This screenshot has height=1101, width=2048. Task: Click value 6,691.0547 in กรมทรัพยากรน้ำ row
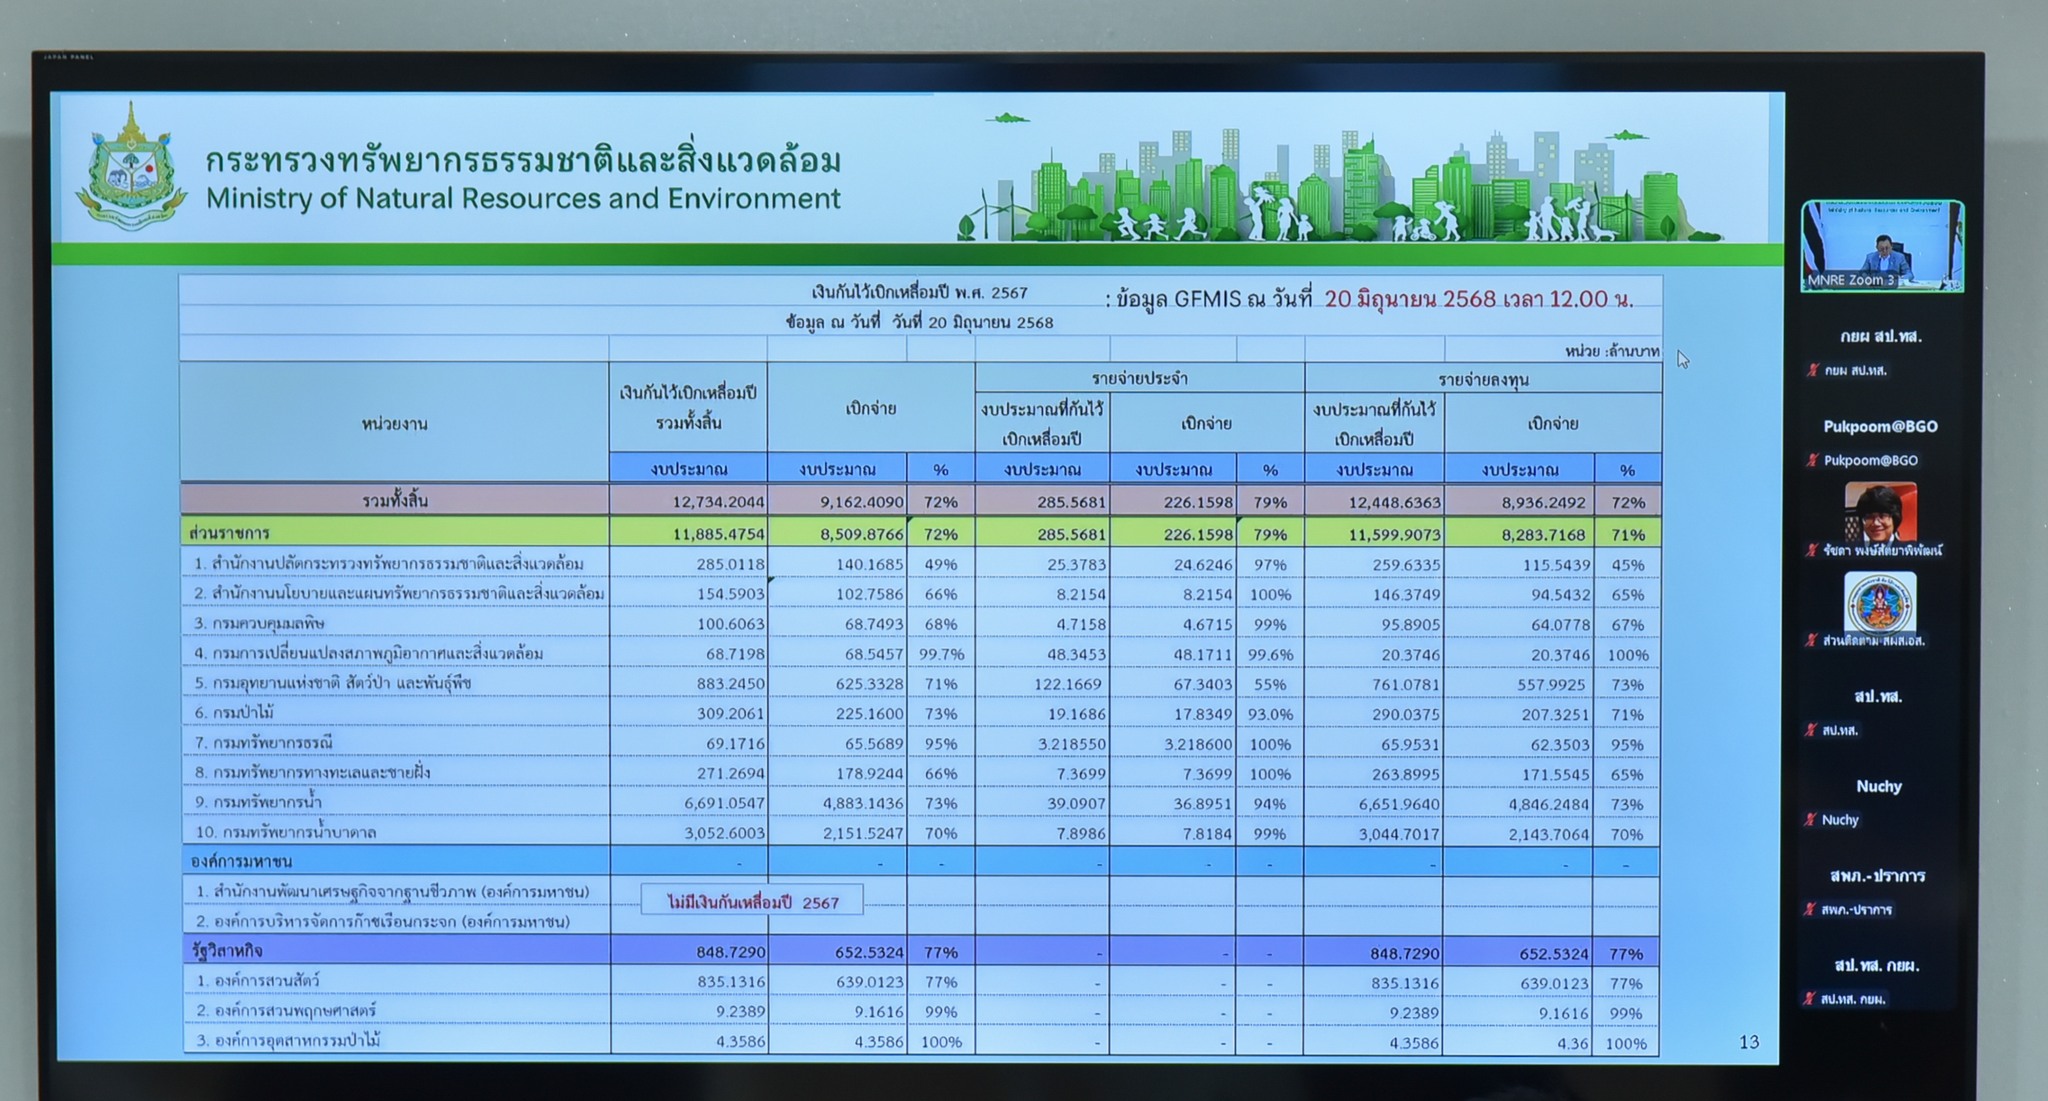click(x=723, y=803)
